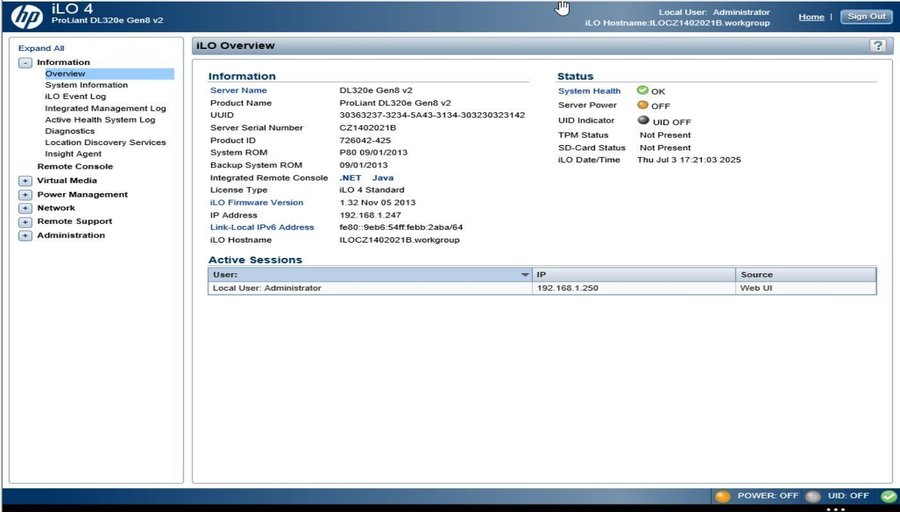Click the footer power status orange icon
This screenshot has width=900, height=512.
(x=722, y=496)
